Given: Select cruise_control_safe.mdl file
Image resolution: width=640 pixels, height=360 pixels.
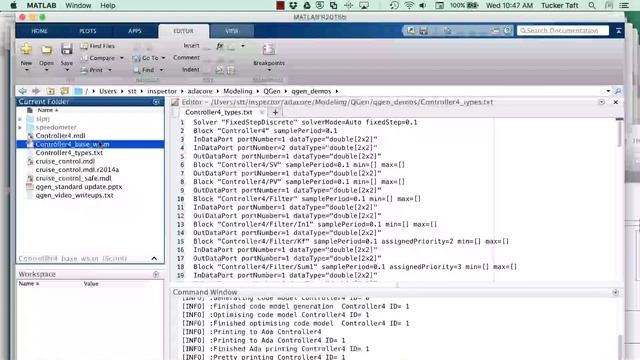Looking at the screenshot, I should click(x=73, y=178).
